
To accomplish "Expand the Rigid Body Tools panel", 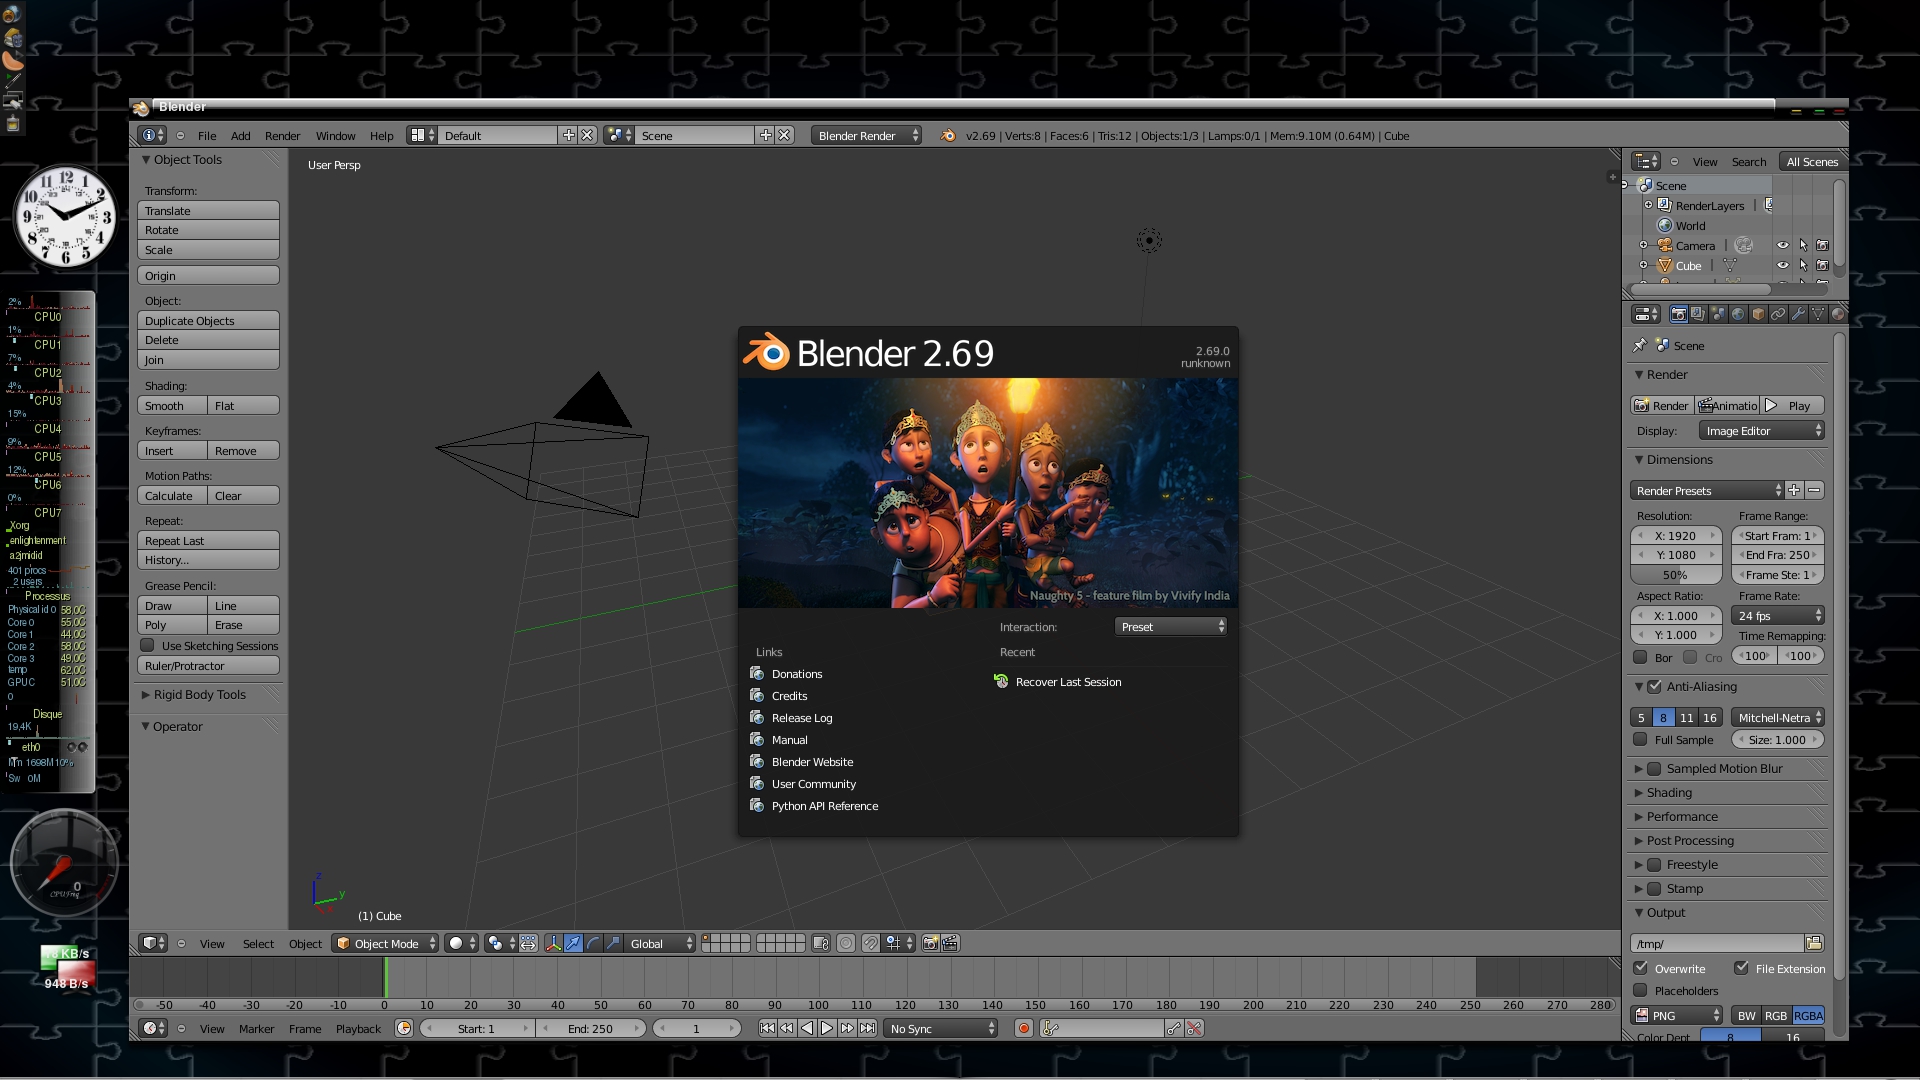I will 199,694.
